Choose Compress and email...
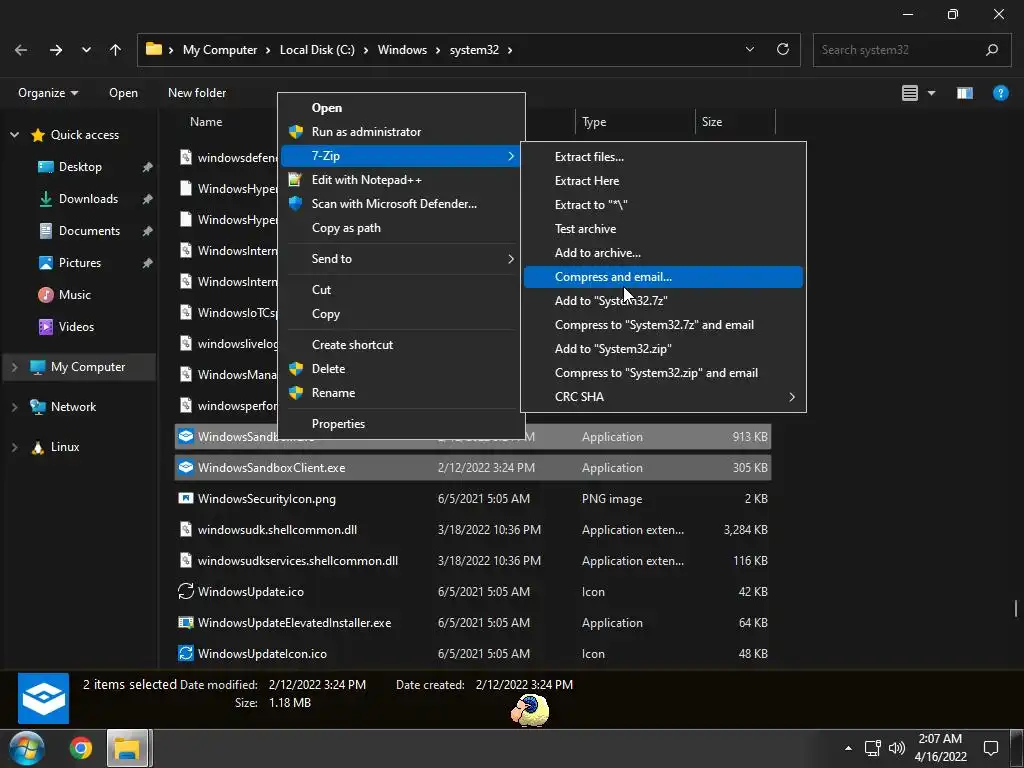The image size is (1024, 768). pos(663,277)
